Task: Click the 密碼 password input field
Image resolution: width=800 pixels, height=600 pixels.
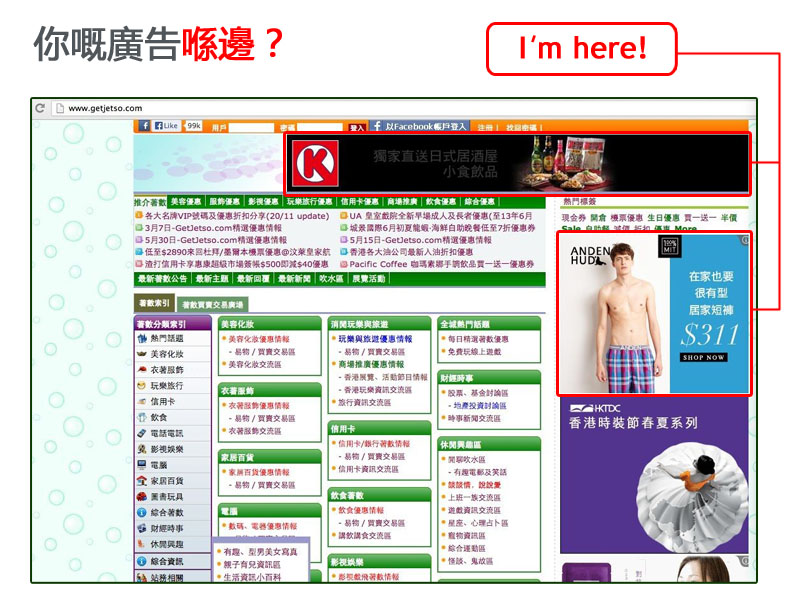Action: [320, 127]
